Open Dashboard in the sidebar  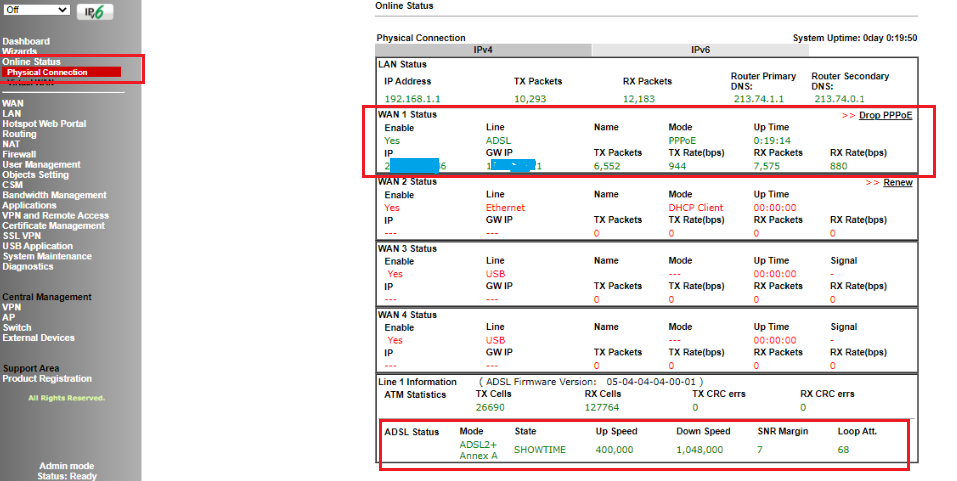click(x=26, y=41)
